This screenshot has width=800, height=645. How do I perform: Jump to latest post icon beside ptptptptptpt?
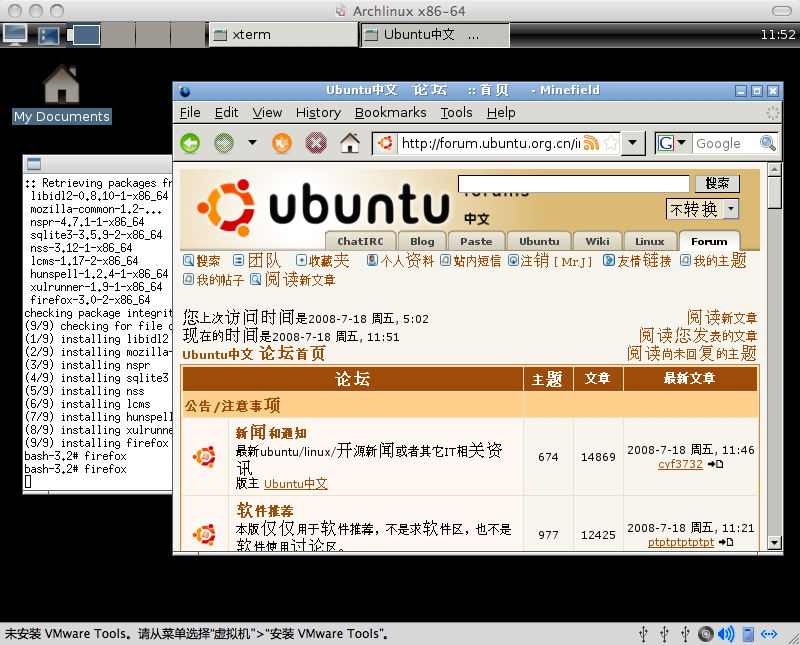click(x=726, y=542)
